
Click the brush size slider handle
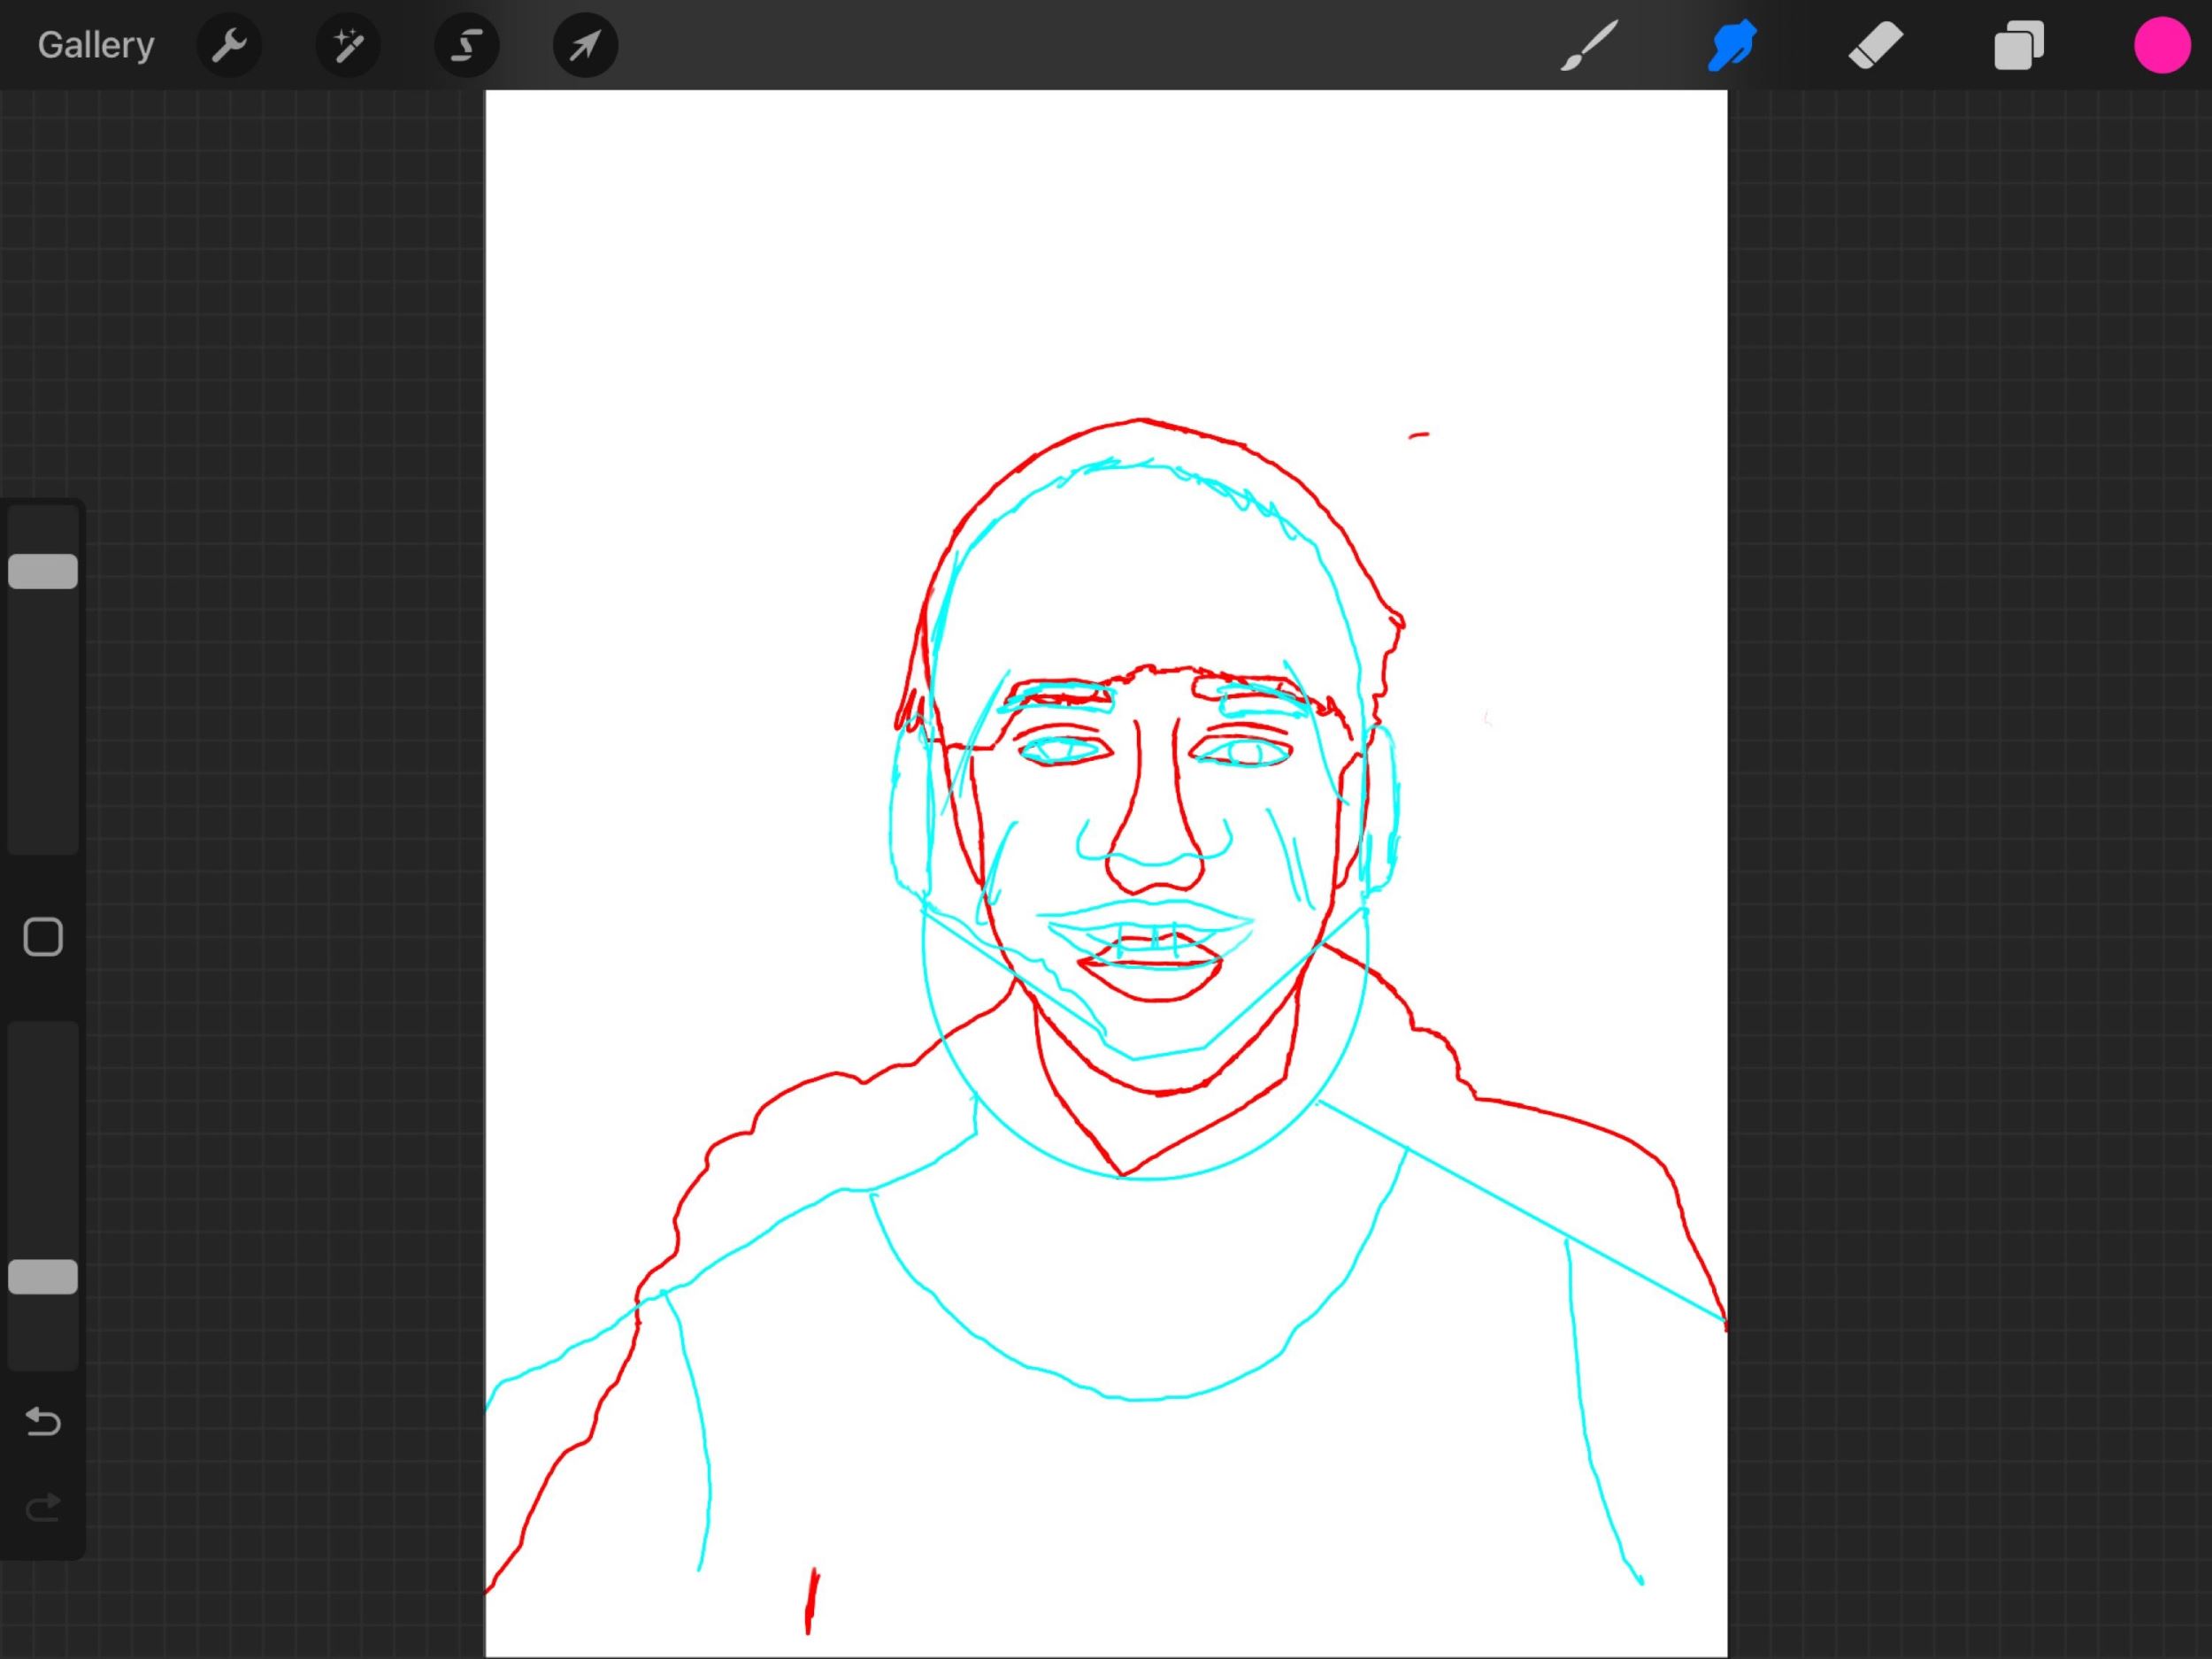coord(43,571)
